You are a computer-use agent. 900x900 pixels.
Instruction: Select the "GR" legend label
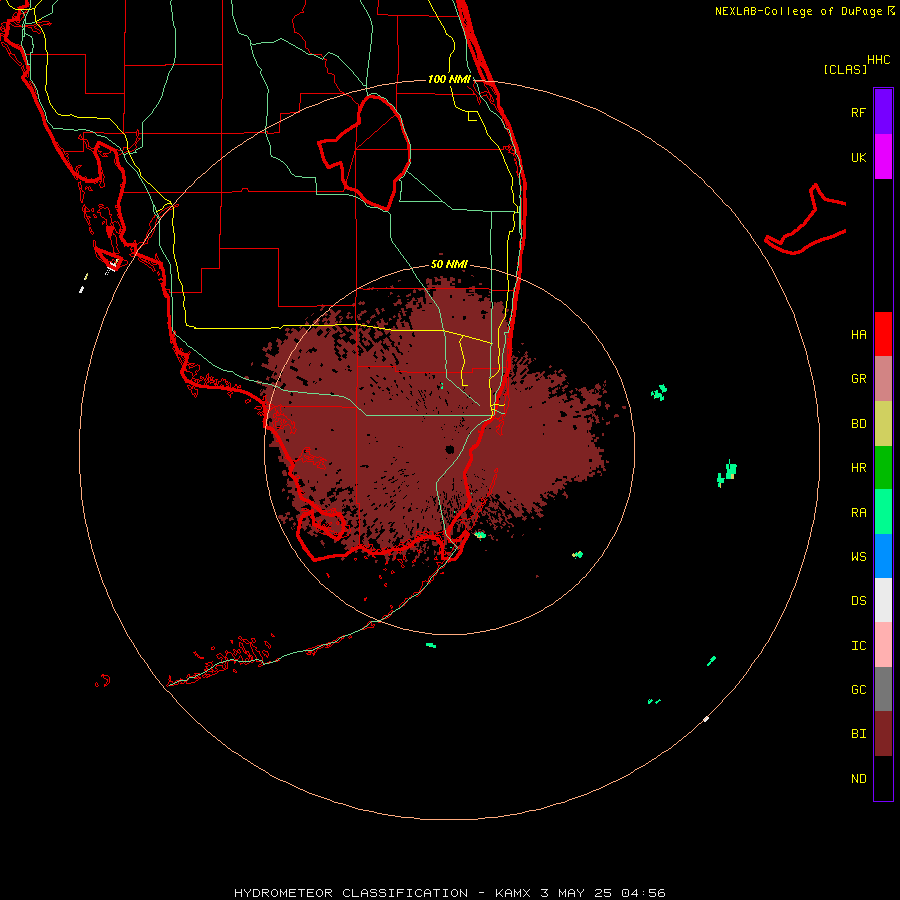858,379
